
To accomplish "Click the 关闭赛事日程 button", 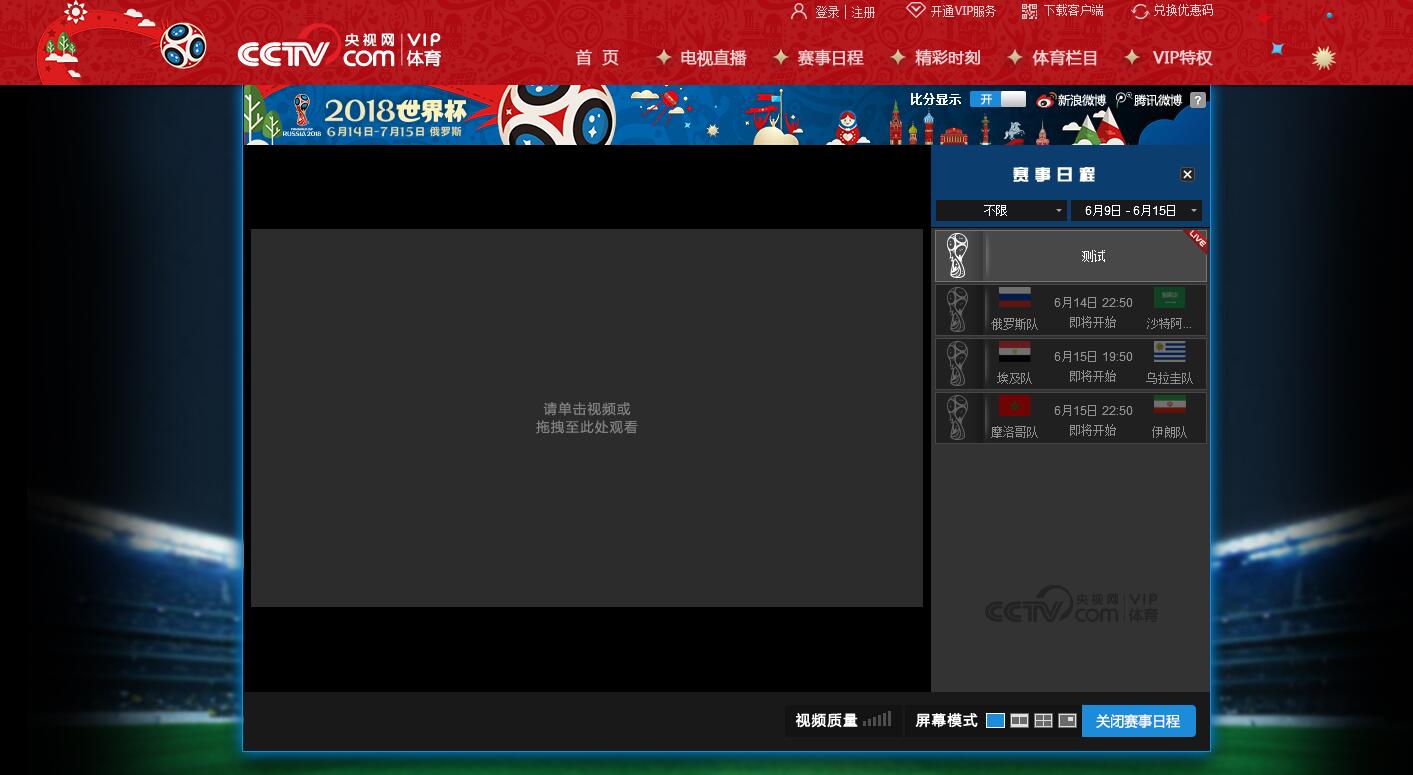I will pyautogui.click(x=1138, y=720).
